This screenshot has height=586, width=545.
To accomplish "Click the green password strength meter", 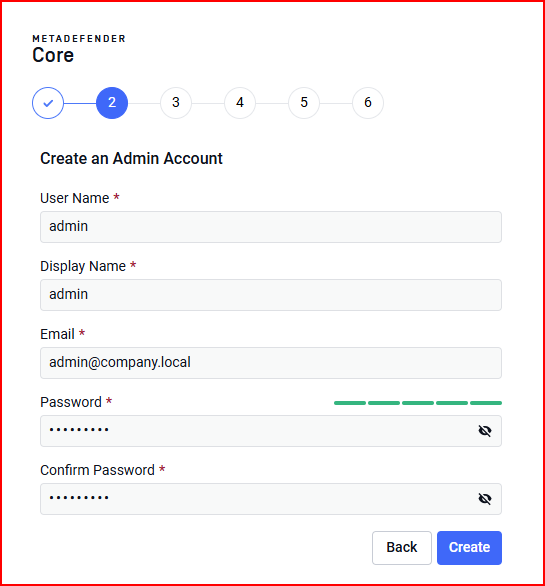I will tap(418, 403).
